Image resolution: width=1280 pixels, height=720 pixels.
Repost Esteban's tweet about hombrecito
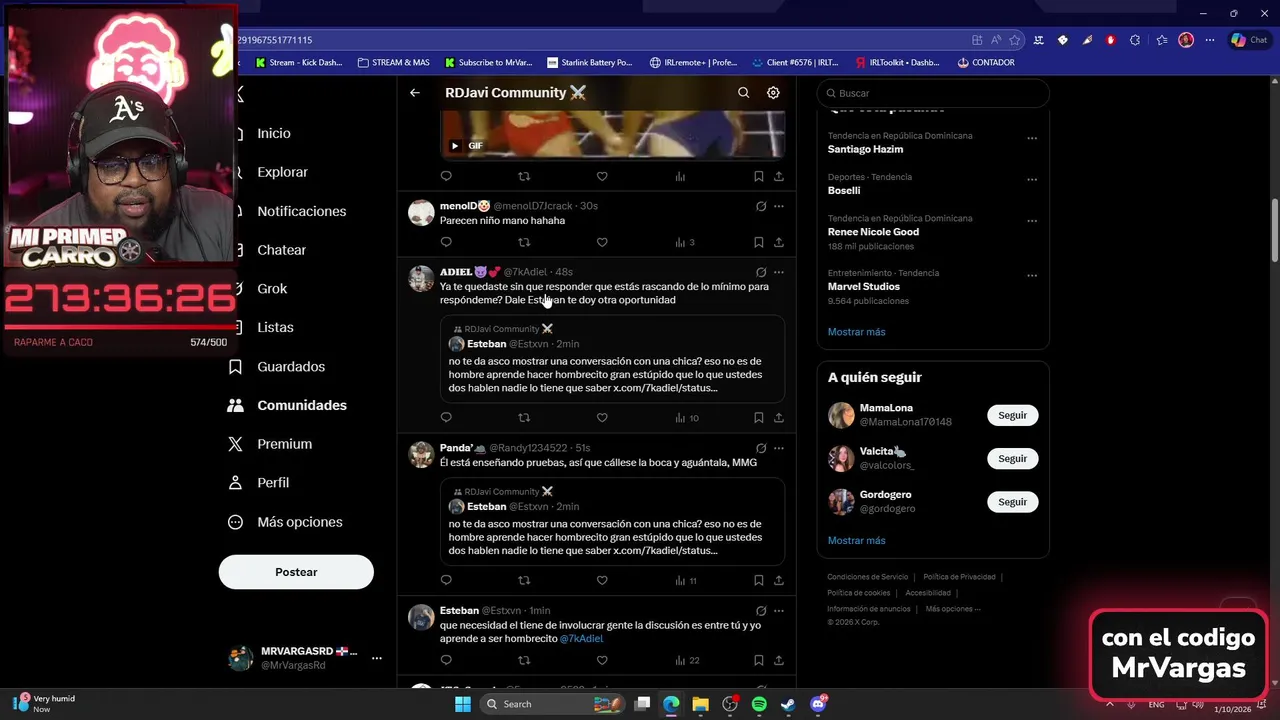(524, 660)
